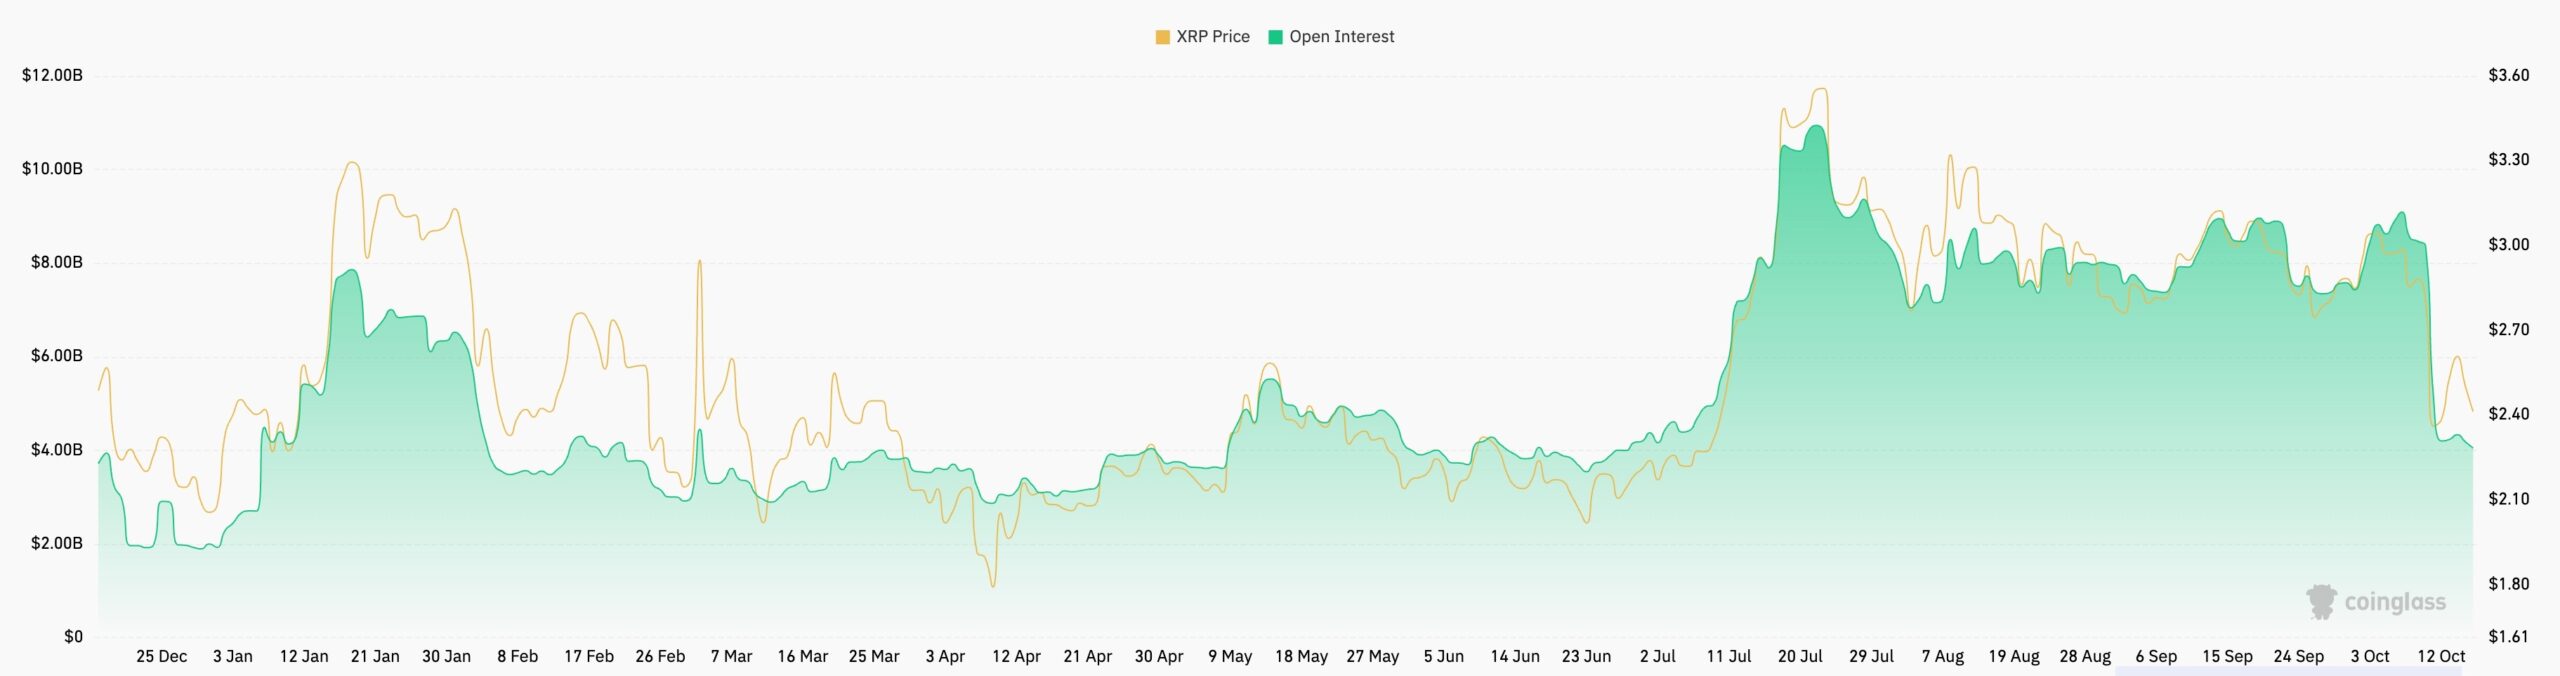Viewport: 2560px width, 676px height.
Task: Click the green Open Interest legend swatch
Action: coord(1275,37)
